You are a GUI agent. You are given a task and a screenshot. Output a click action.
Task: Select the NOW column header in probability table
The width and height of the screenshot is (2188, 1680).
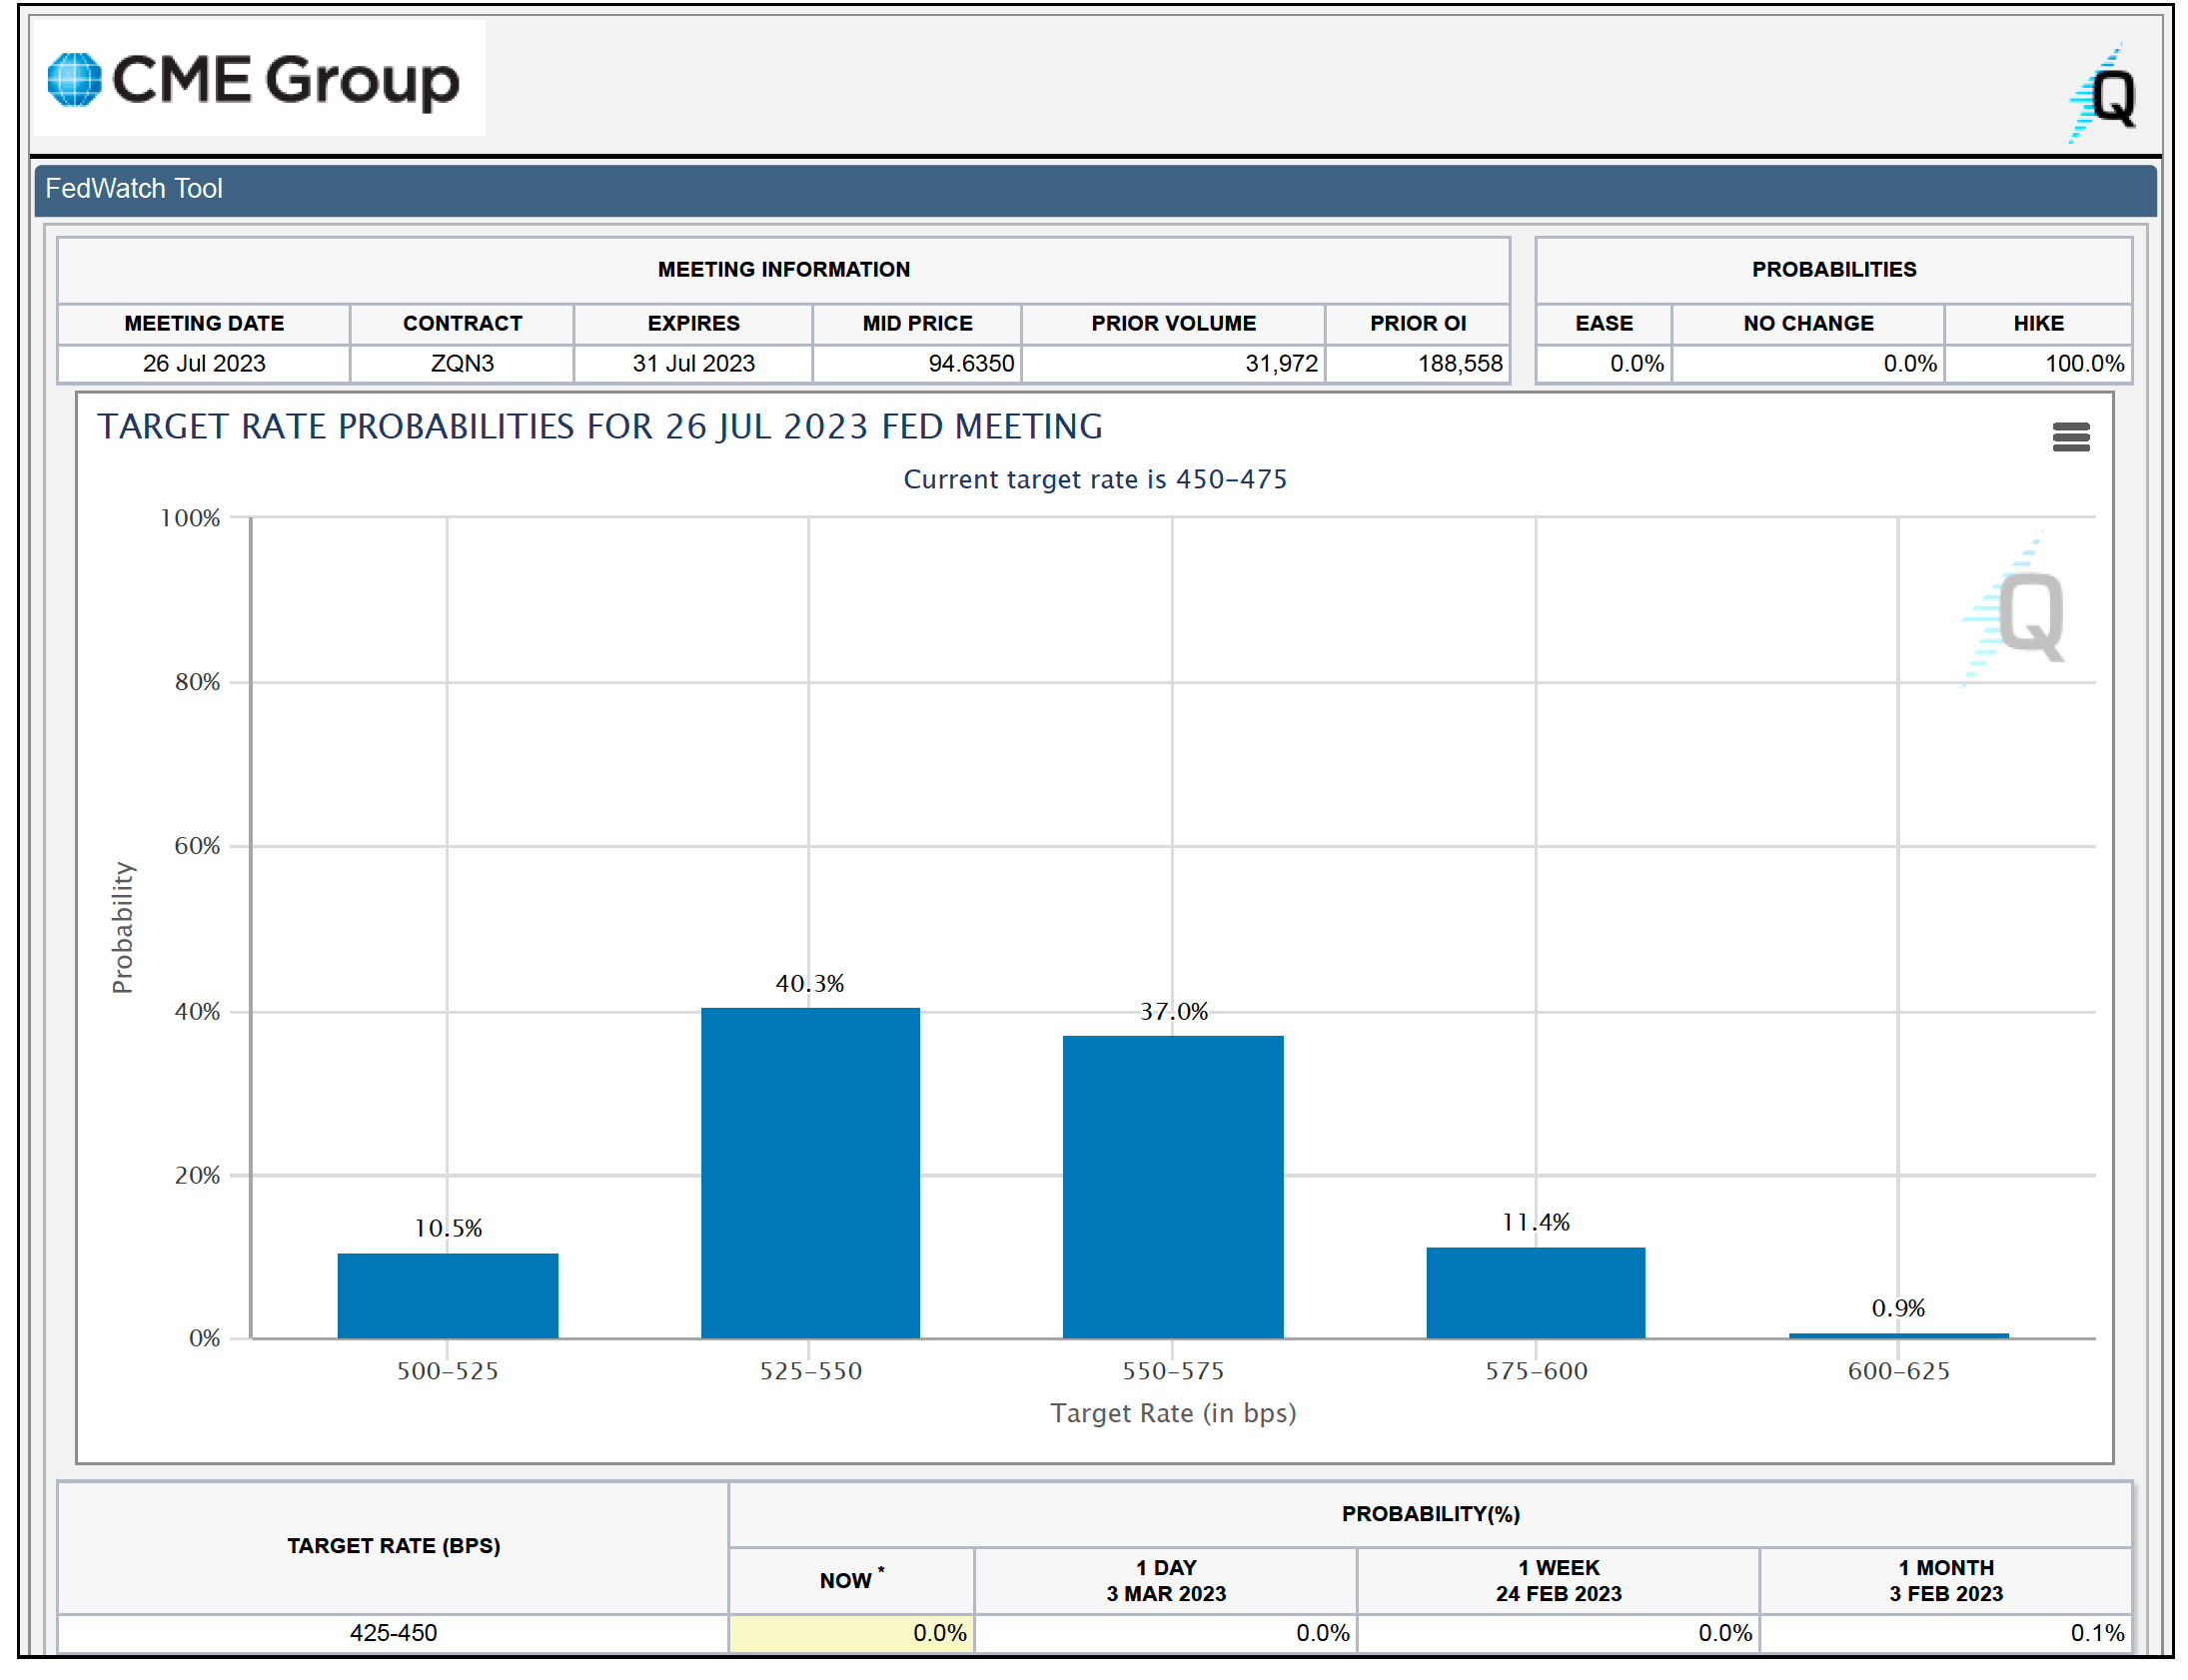[849, 1580]
